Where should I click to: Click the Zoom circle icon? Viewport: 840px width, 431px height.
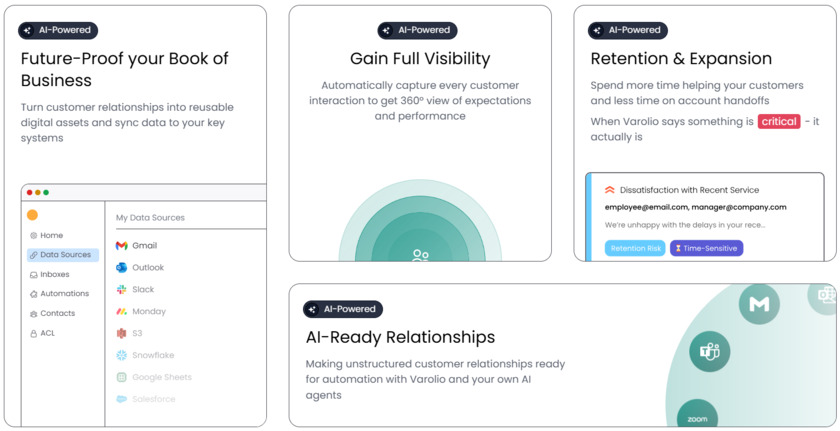697,417
